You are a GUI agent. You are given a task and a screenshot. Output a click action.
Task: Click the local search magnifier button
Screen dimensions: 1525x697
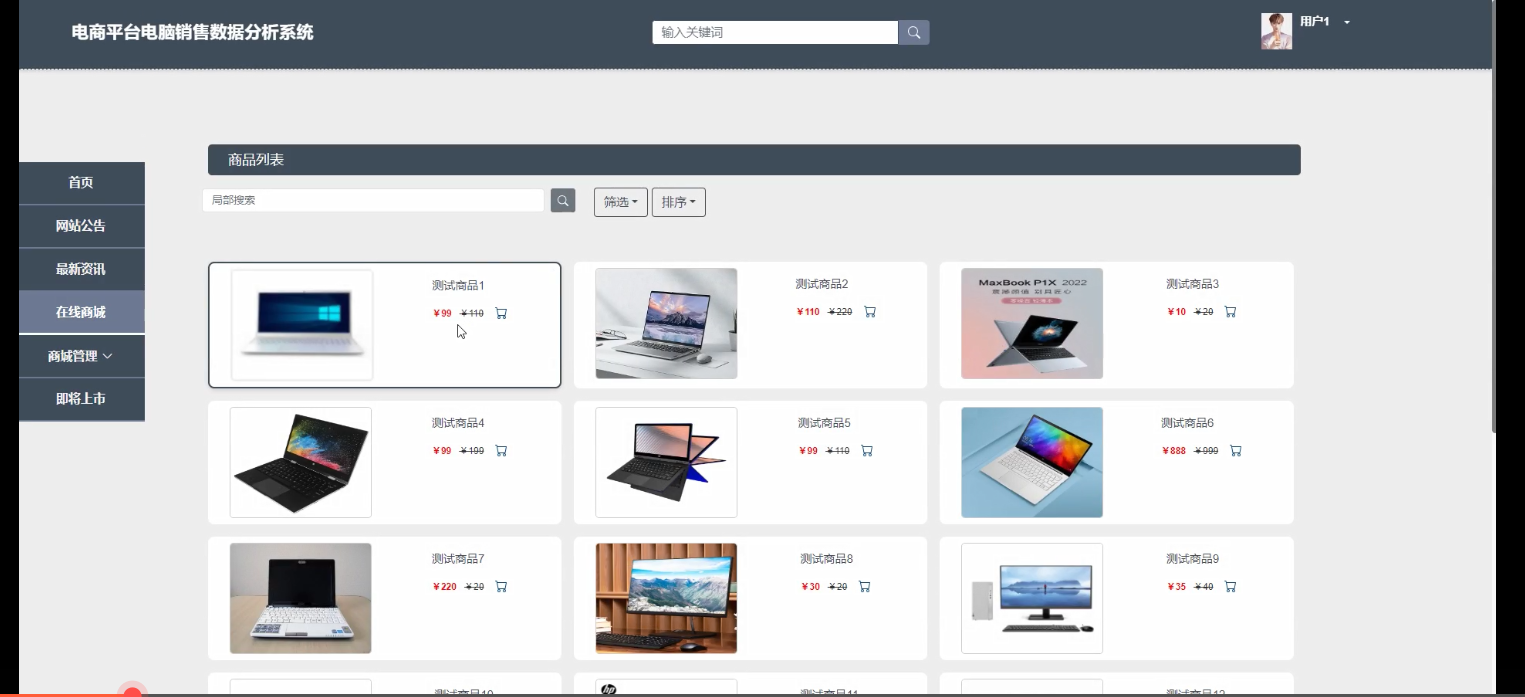coord(563,200)
